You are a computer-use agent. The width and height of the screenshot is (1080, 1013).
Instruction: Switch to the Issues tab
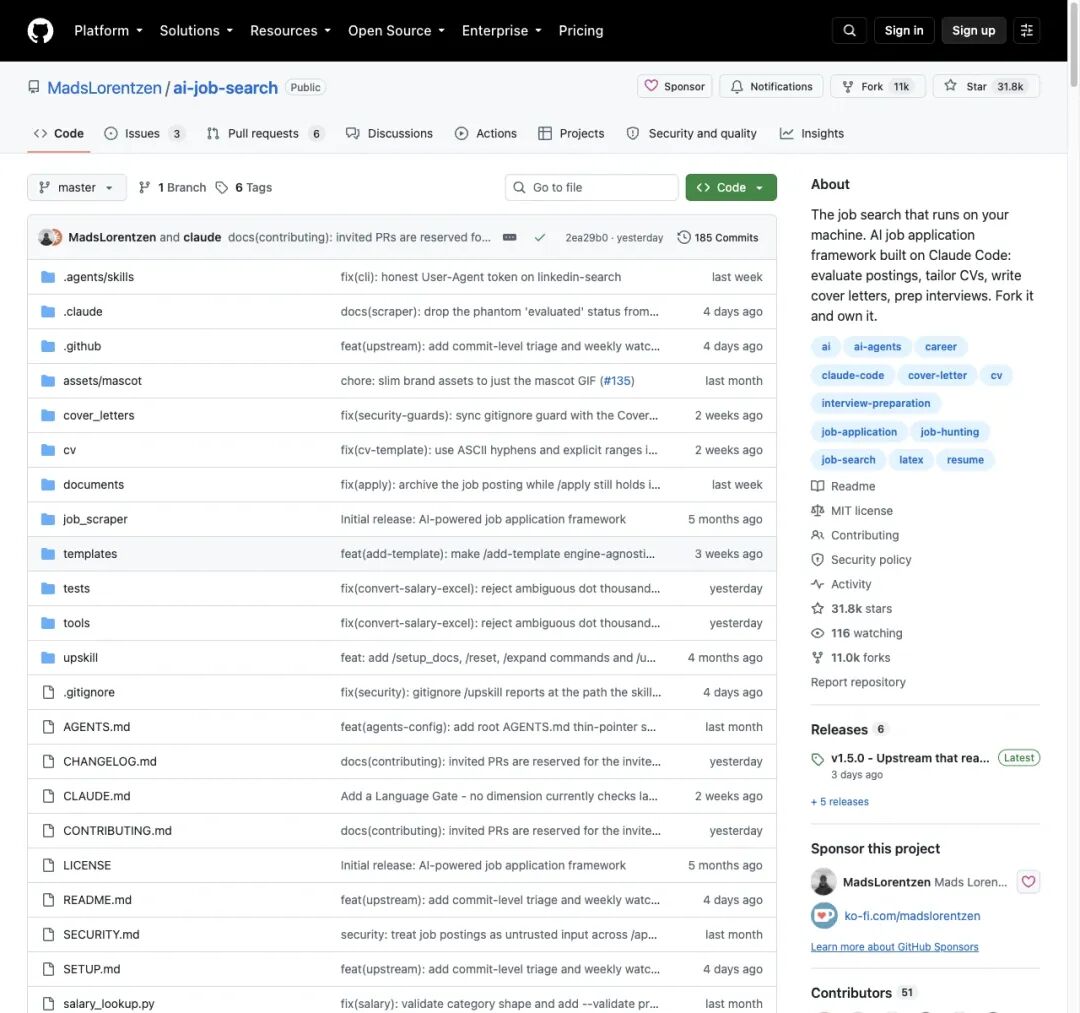(143, 134)
